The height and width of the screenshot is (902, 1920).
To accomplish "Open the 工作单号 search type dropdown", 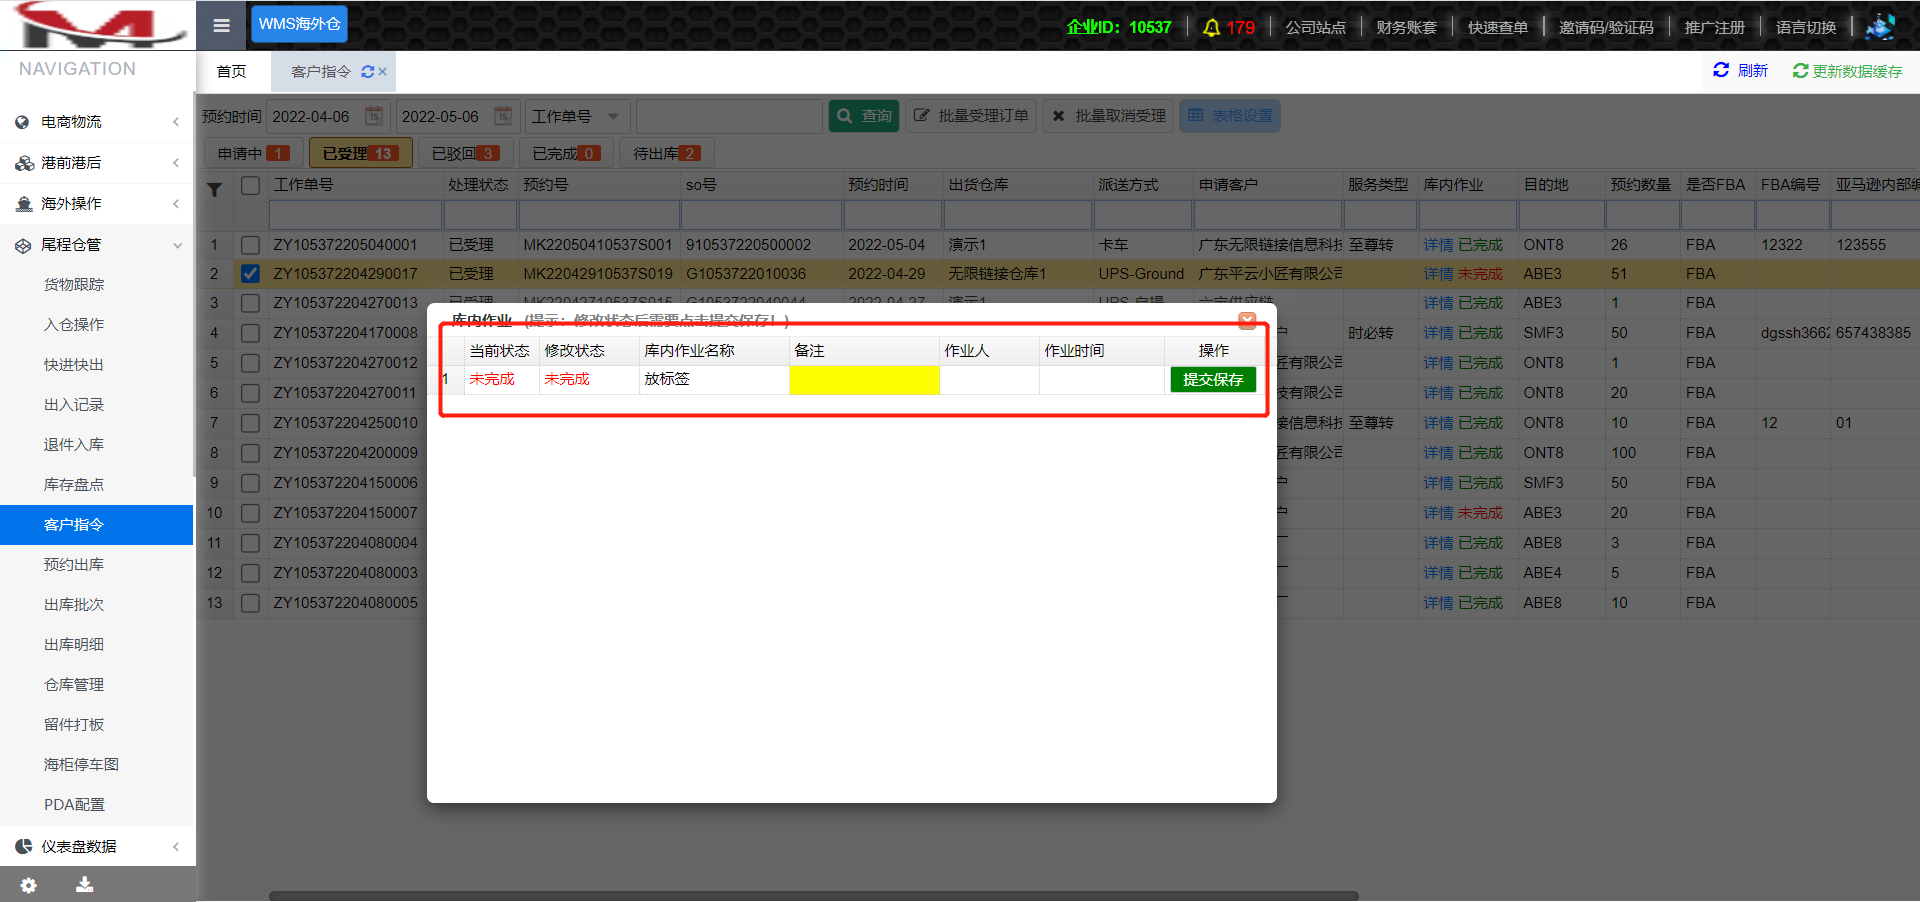I will (x=576, y=116).
